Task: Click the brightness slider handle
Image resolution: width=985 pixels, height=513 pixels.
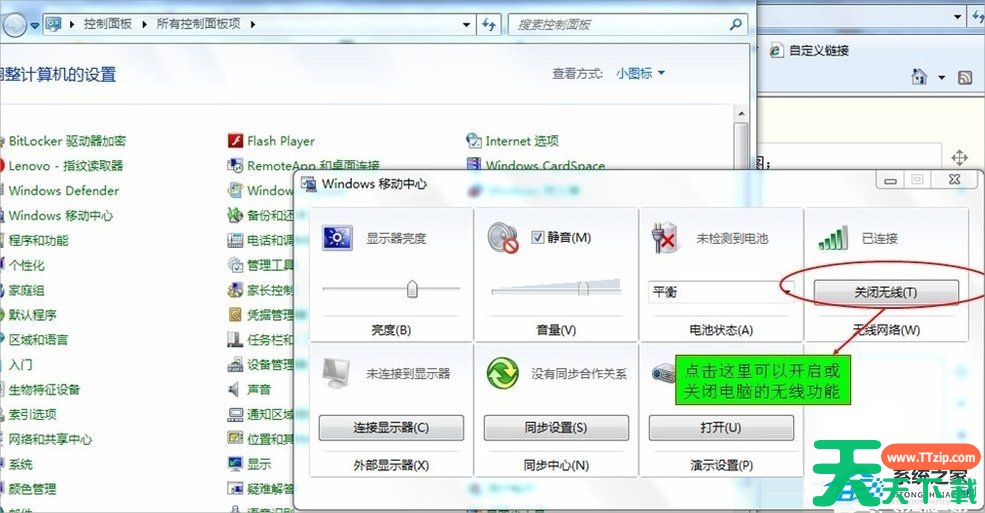Action: point(411,289)
